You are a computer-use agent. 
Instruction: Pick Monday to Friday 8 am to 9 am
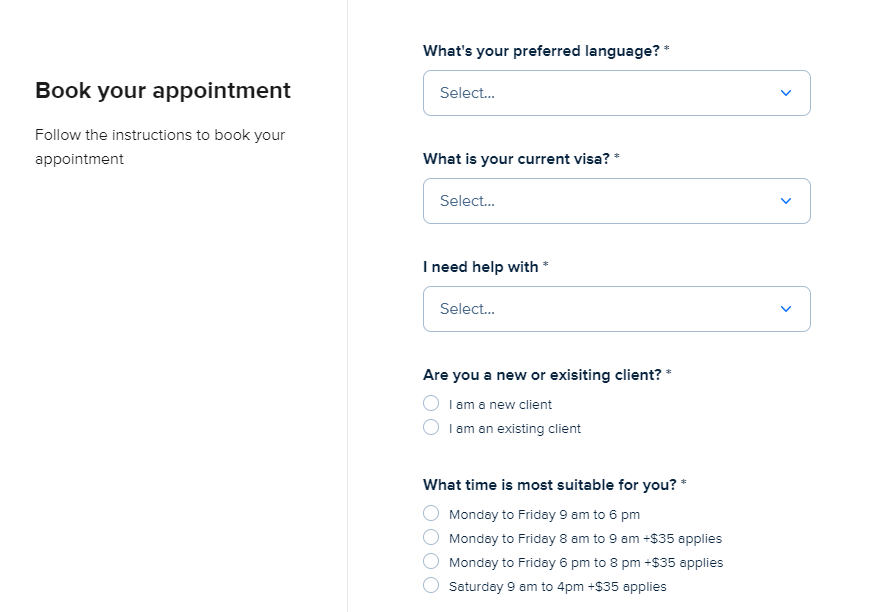click(431, 538)
